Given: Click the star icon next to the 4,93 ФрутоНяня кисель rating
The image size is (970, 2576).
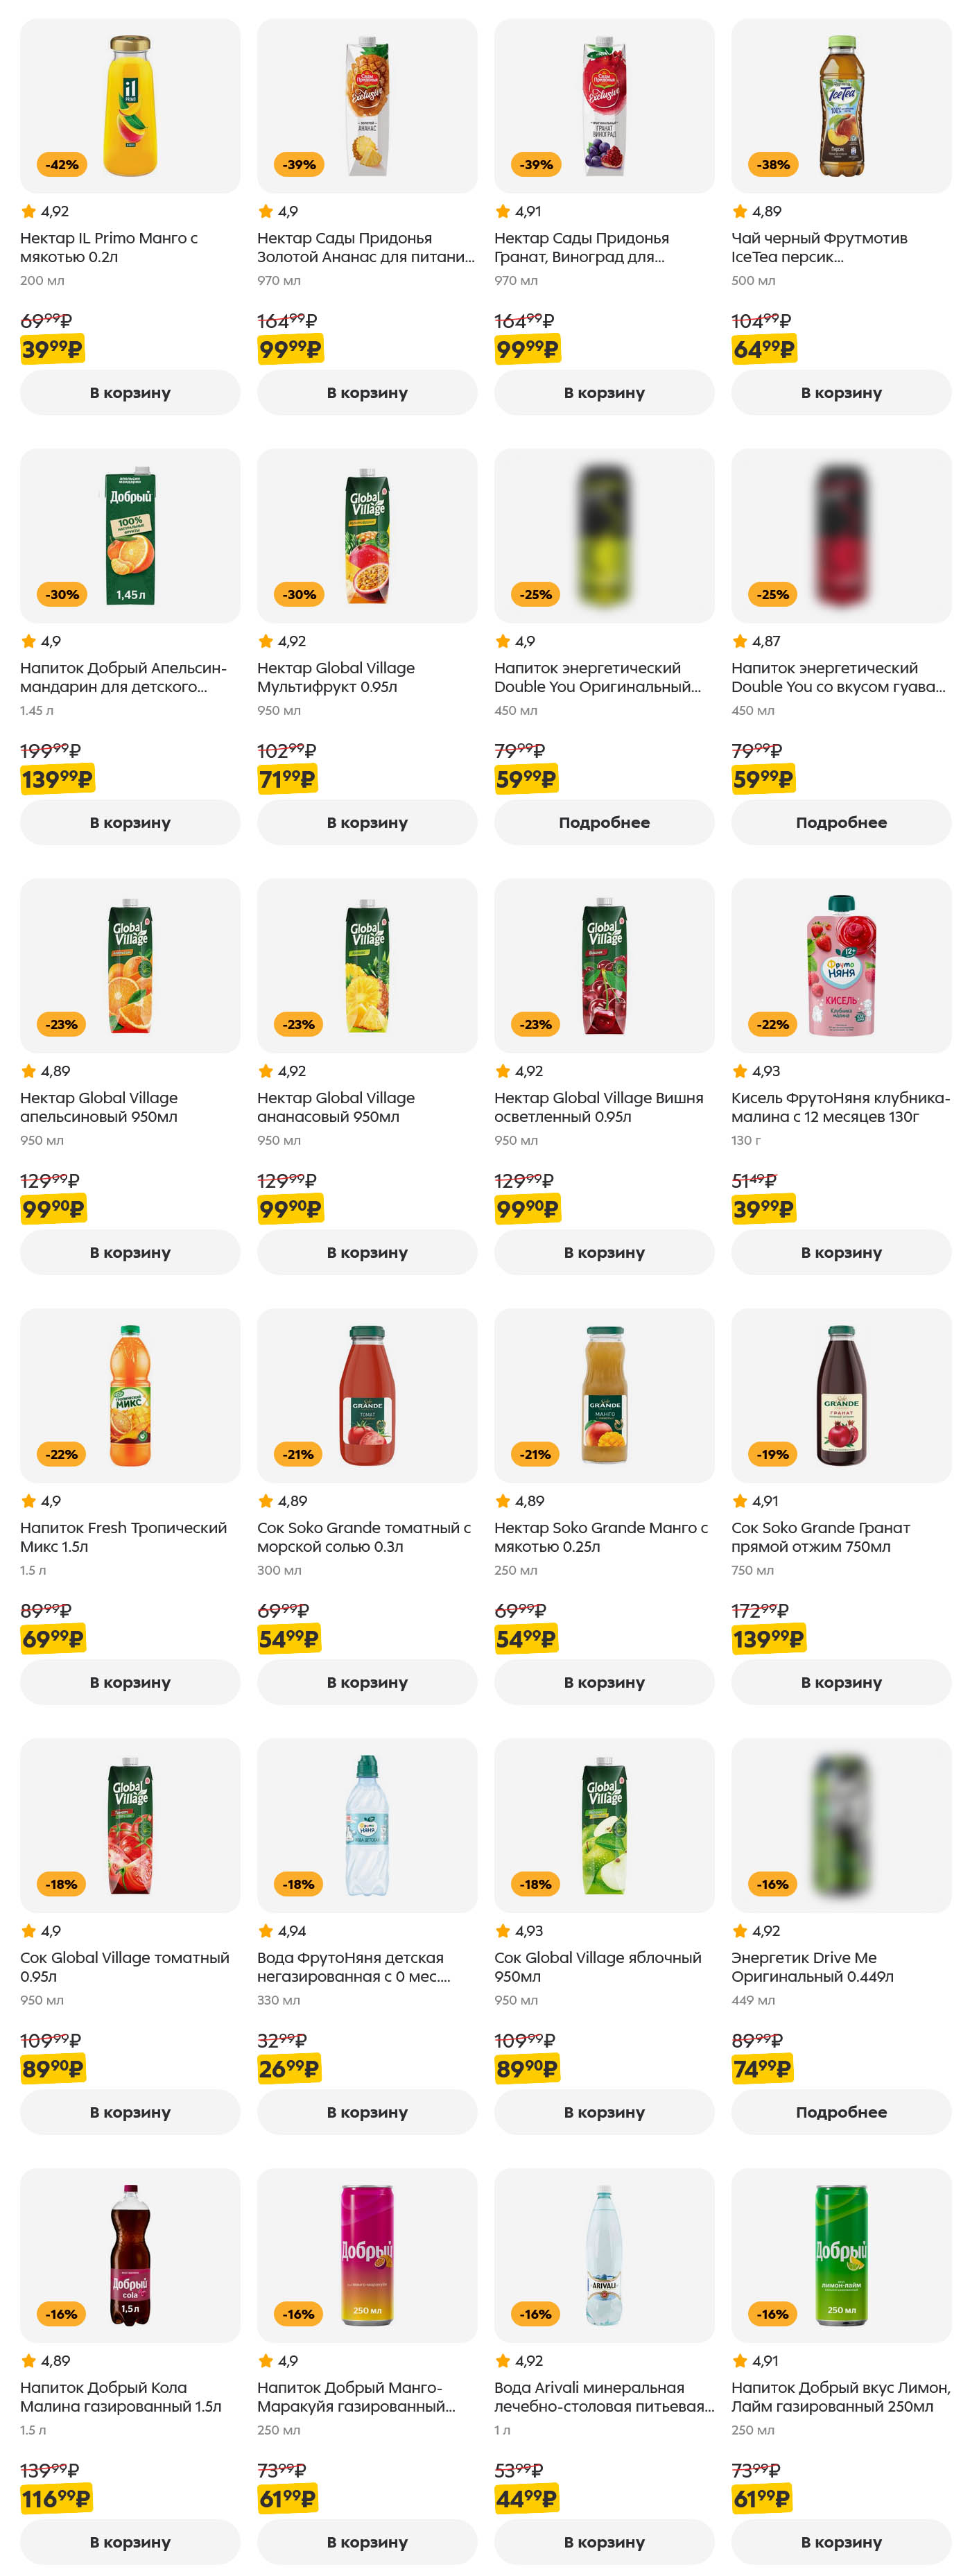Looking at the screenshot, I should [740, 1071].
